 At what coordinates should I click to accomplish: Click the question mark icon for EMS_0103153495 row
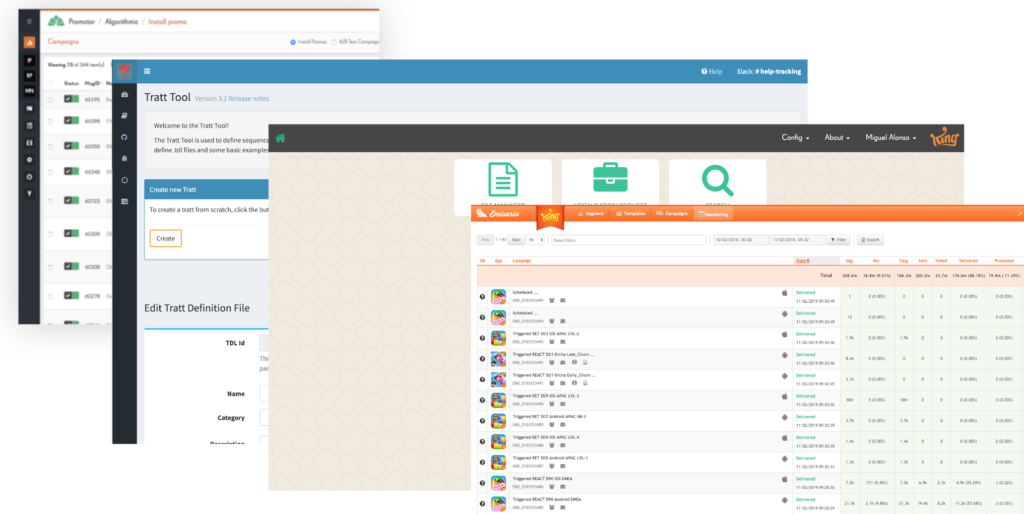point(483,297)
